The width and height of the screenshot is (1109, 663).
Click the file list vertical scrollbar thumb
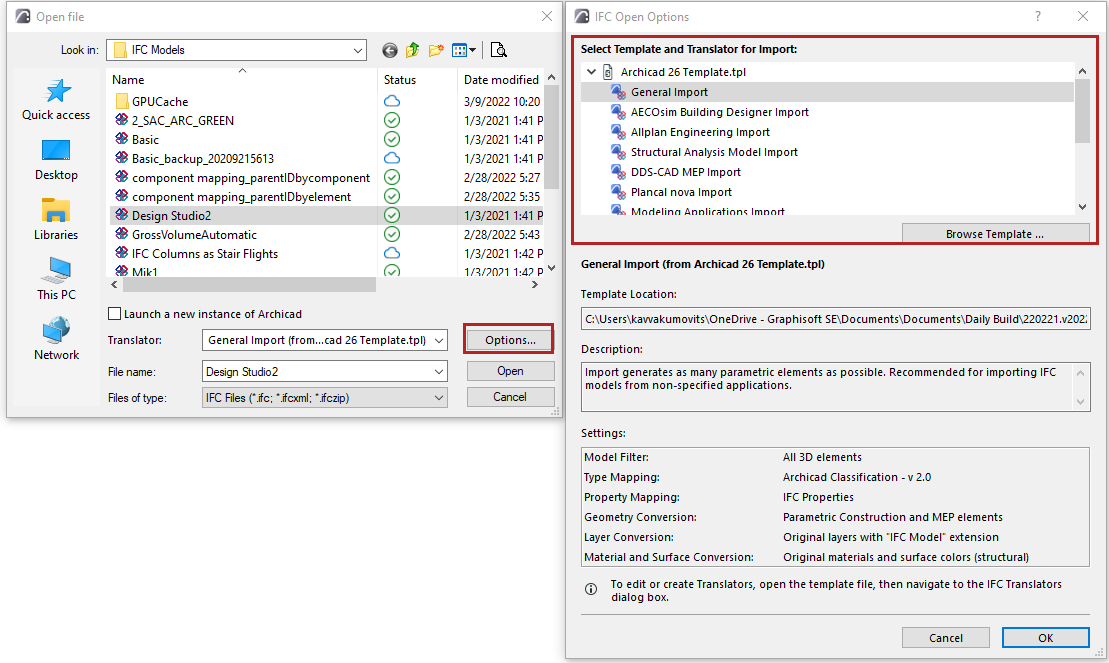click(x=552, y=136)
